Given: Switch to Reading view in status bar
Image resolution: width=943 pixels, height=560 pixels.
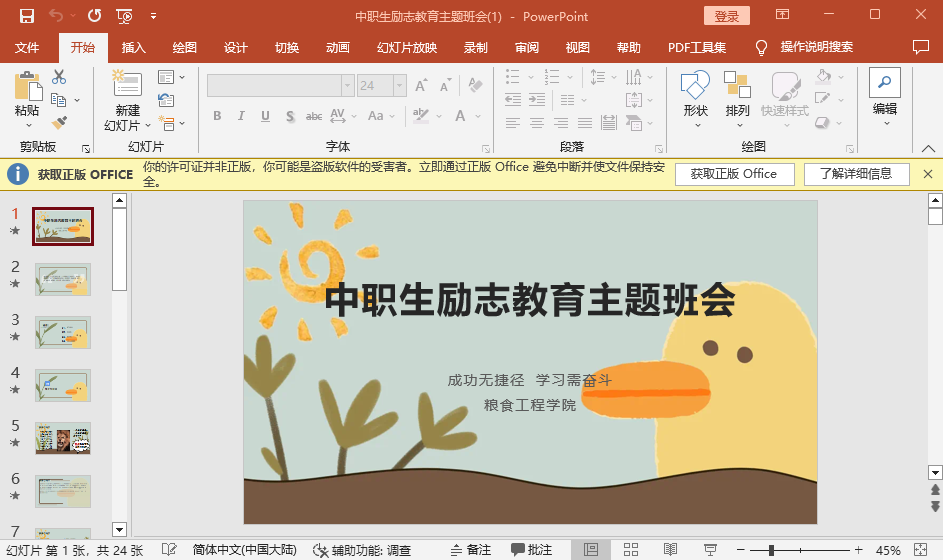Looking at the screenshot, I should pyautogui.click(x=670, y=550).
